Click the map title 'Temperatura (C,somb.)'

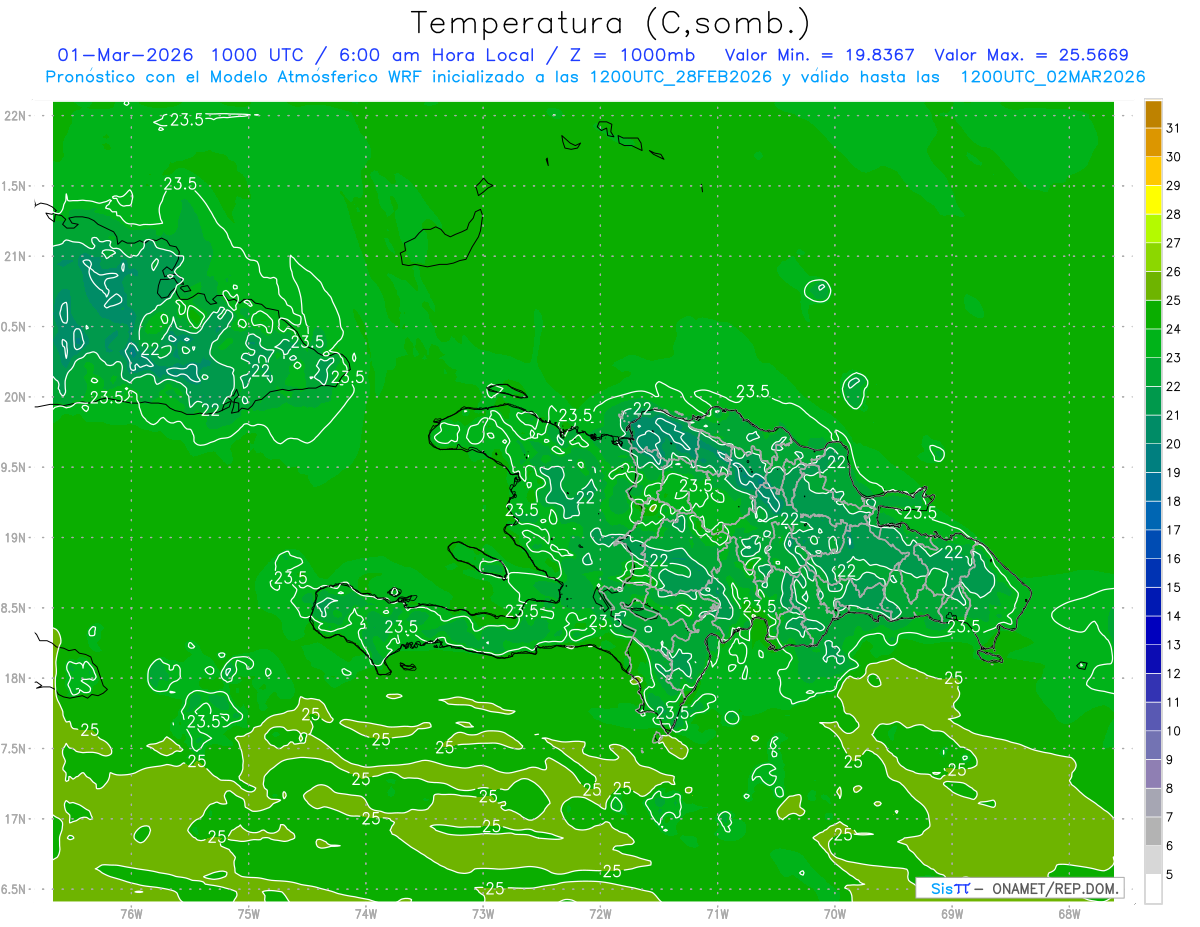pyautogui.click(x=611, y=23)
